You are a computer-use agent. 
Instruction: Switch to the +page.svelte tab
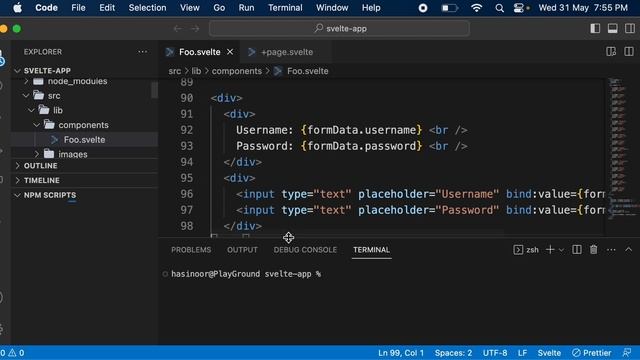coord(287,52)
